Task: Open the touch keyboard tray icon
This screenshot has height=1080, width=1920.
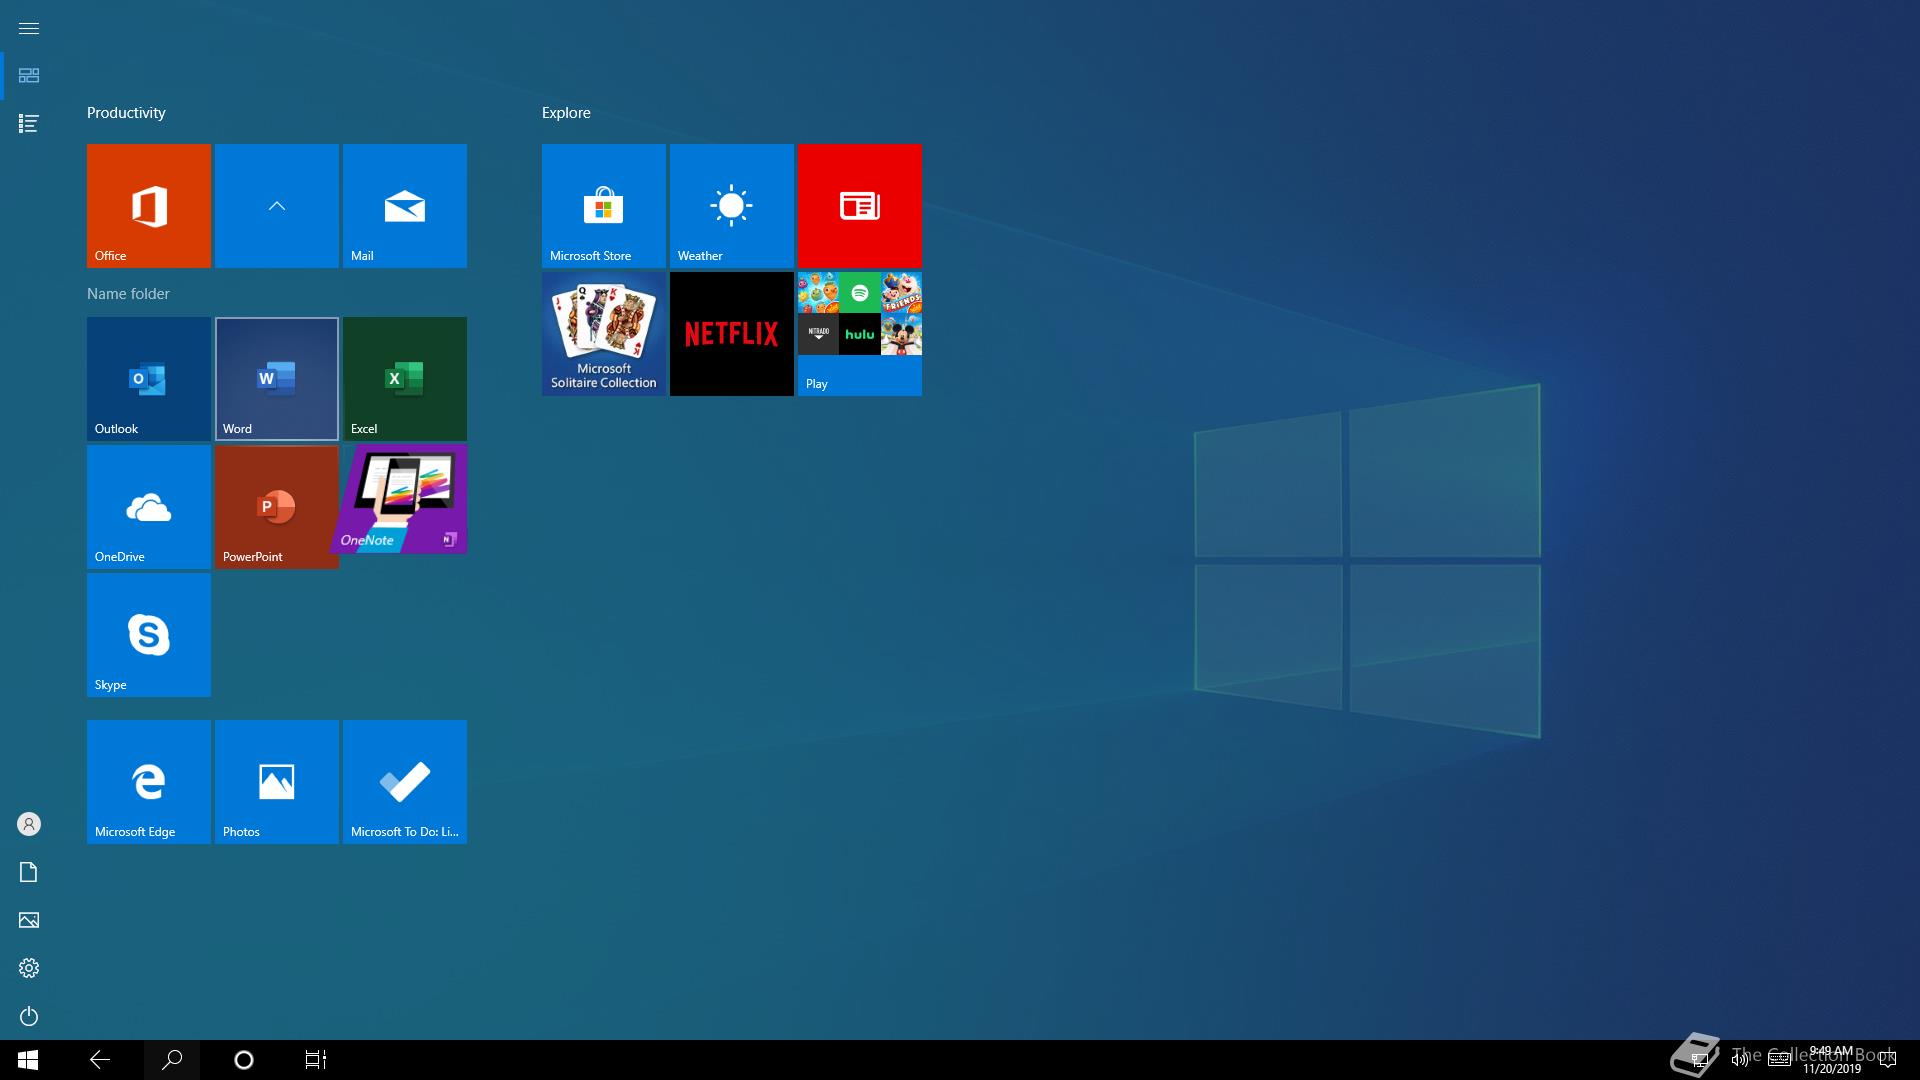Action: tap(1780, 1060)
